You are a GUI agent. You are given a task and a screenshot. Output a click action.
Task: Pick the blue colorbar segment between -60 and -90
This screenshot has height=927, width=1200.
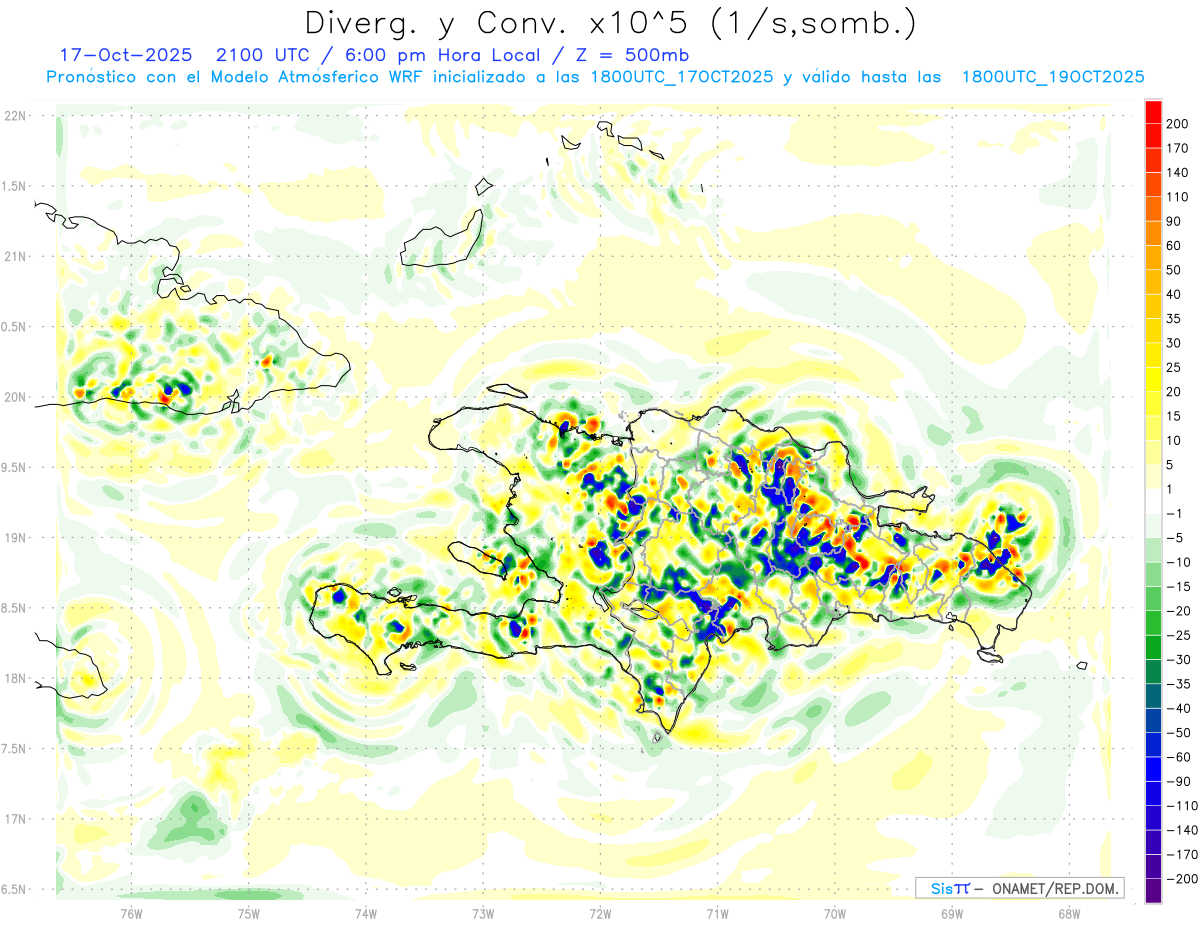point(1153,770)
